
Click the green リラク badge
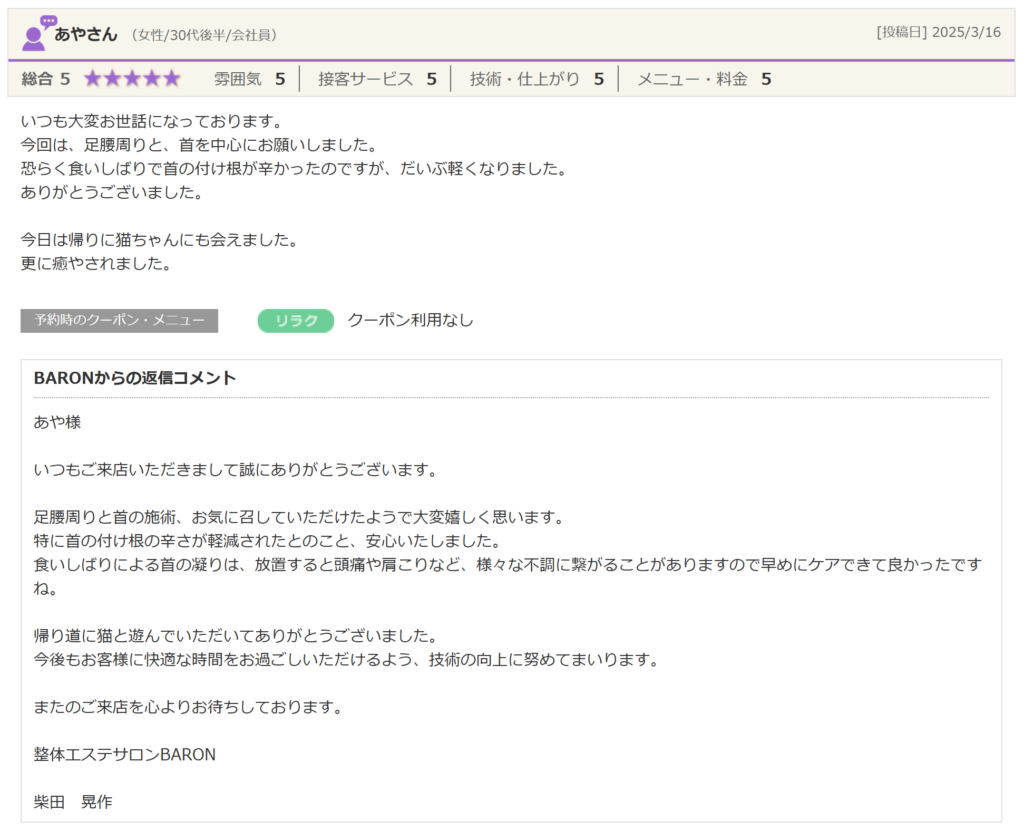coord(295,320)
